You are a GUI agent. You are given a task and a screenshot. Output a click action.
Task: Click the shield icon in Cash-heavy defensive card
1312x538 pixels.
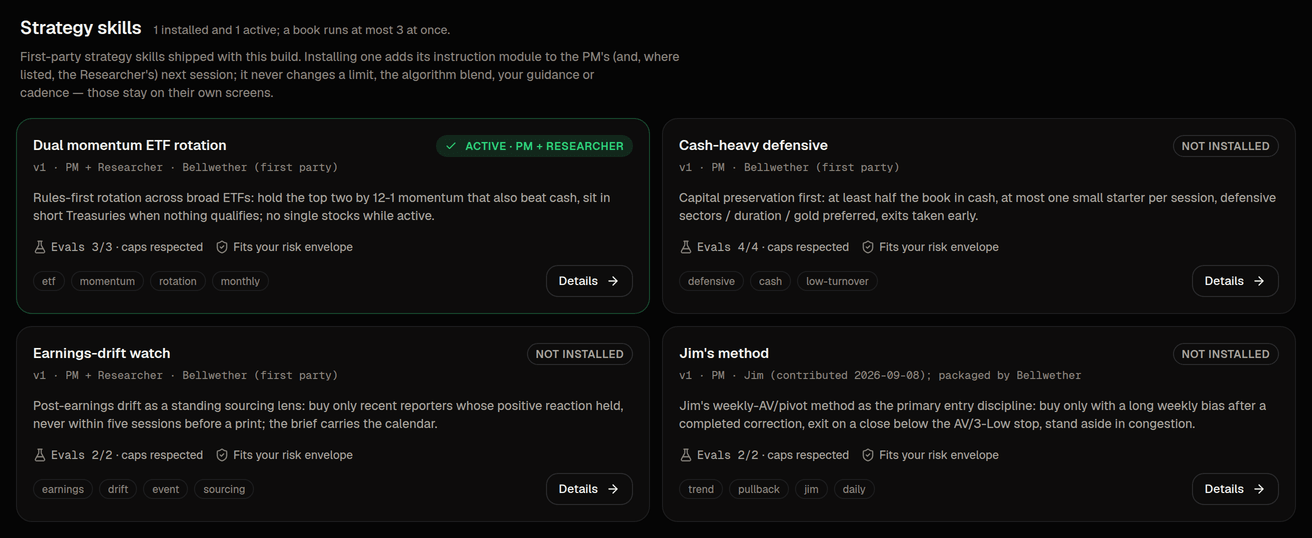coord(868,247)
